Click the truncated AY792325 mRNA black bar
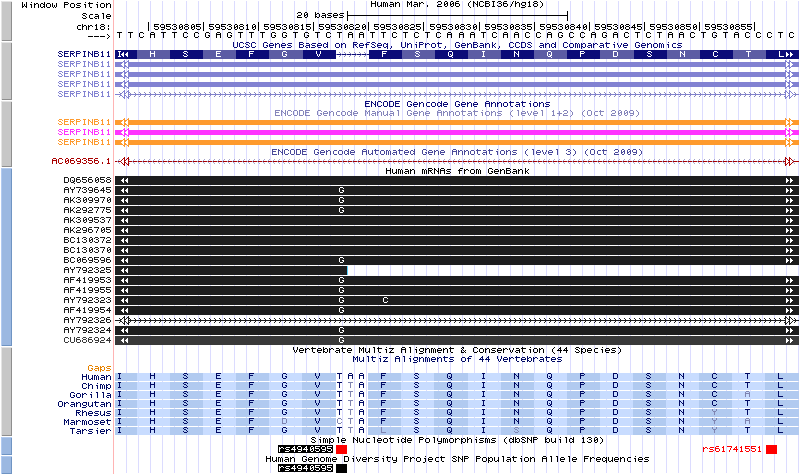This screenshot has height=474, width=800. point(232,270)
